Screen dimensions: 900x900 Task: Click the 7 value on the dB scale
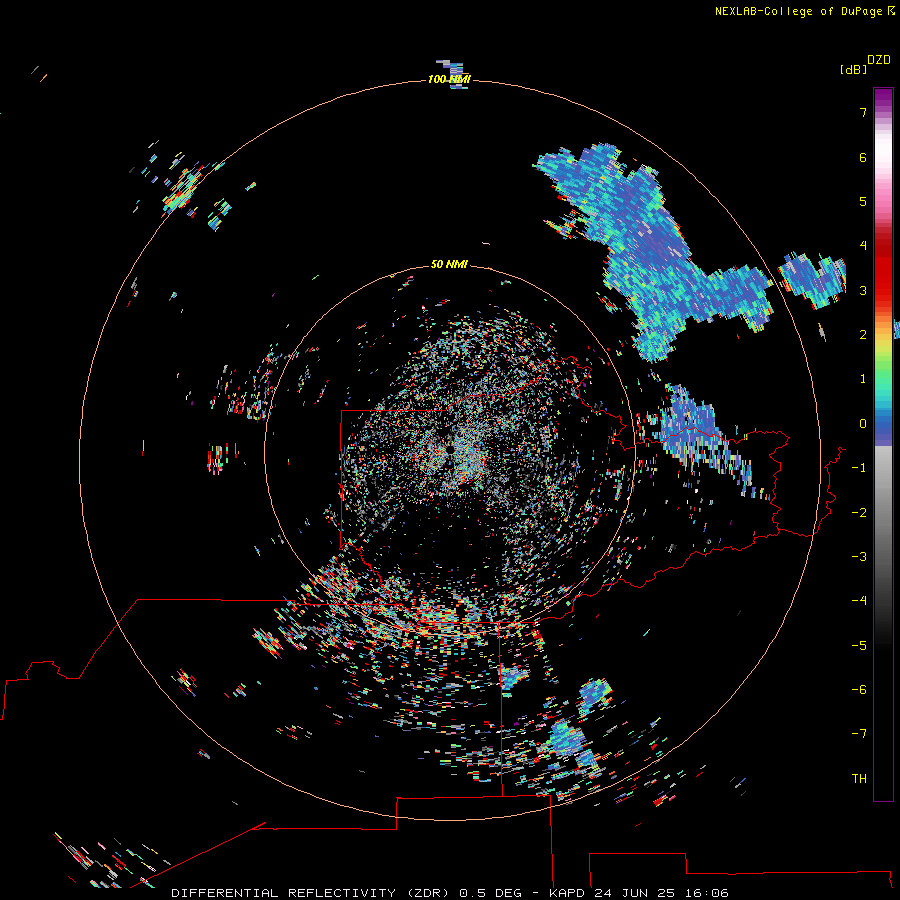pyautogui.click(x=863, y=112)
